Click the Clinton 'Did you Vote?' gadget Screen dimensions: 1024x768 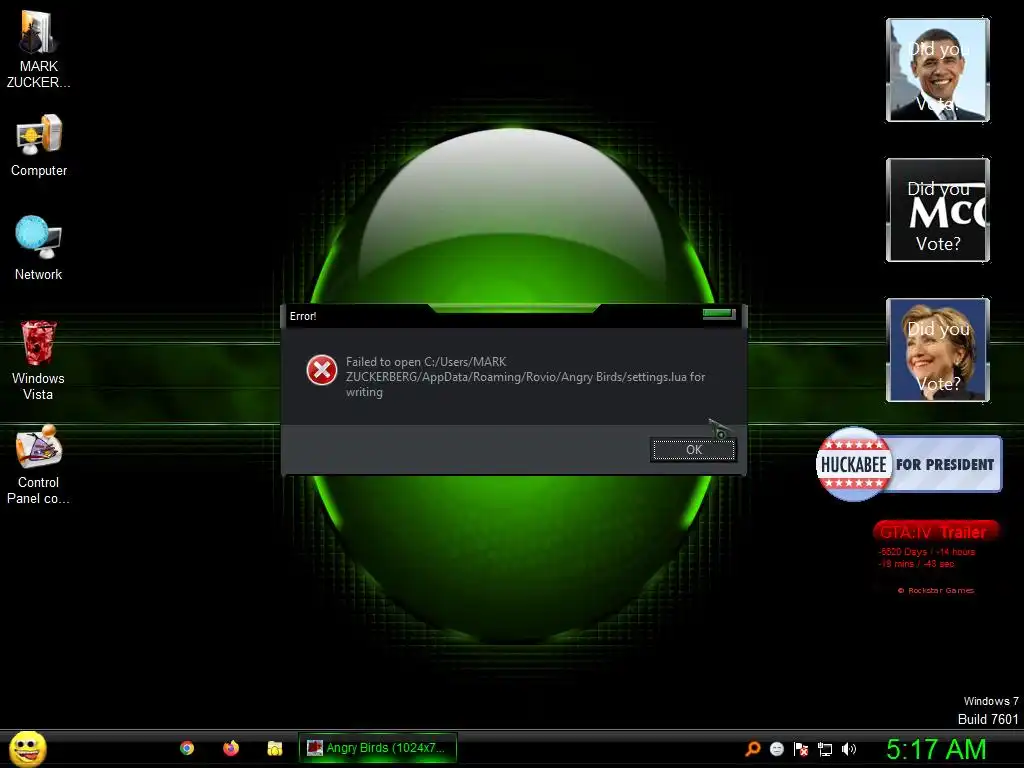click(938, 349)
